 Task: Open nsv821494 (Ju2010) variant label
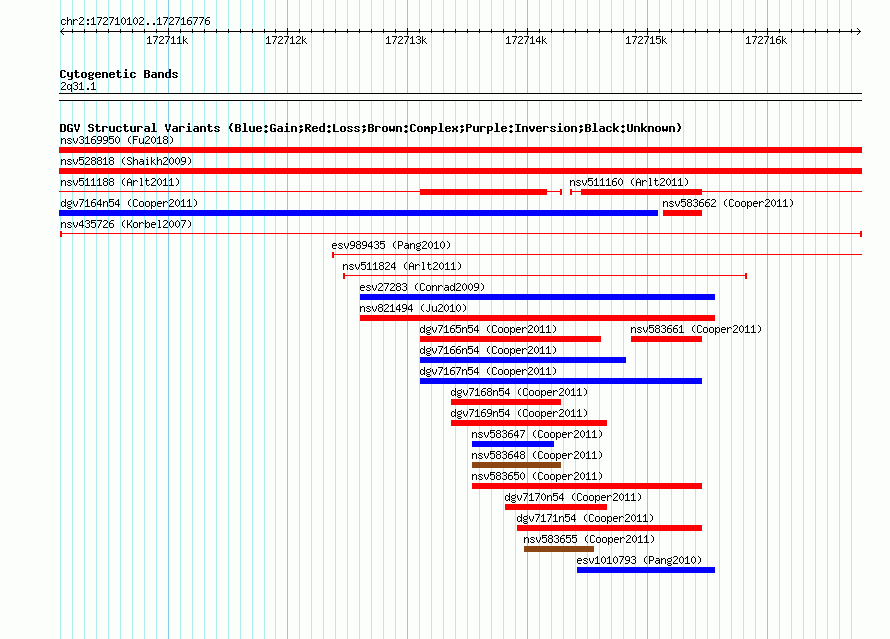tap(413, 308)
